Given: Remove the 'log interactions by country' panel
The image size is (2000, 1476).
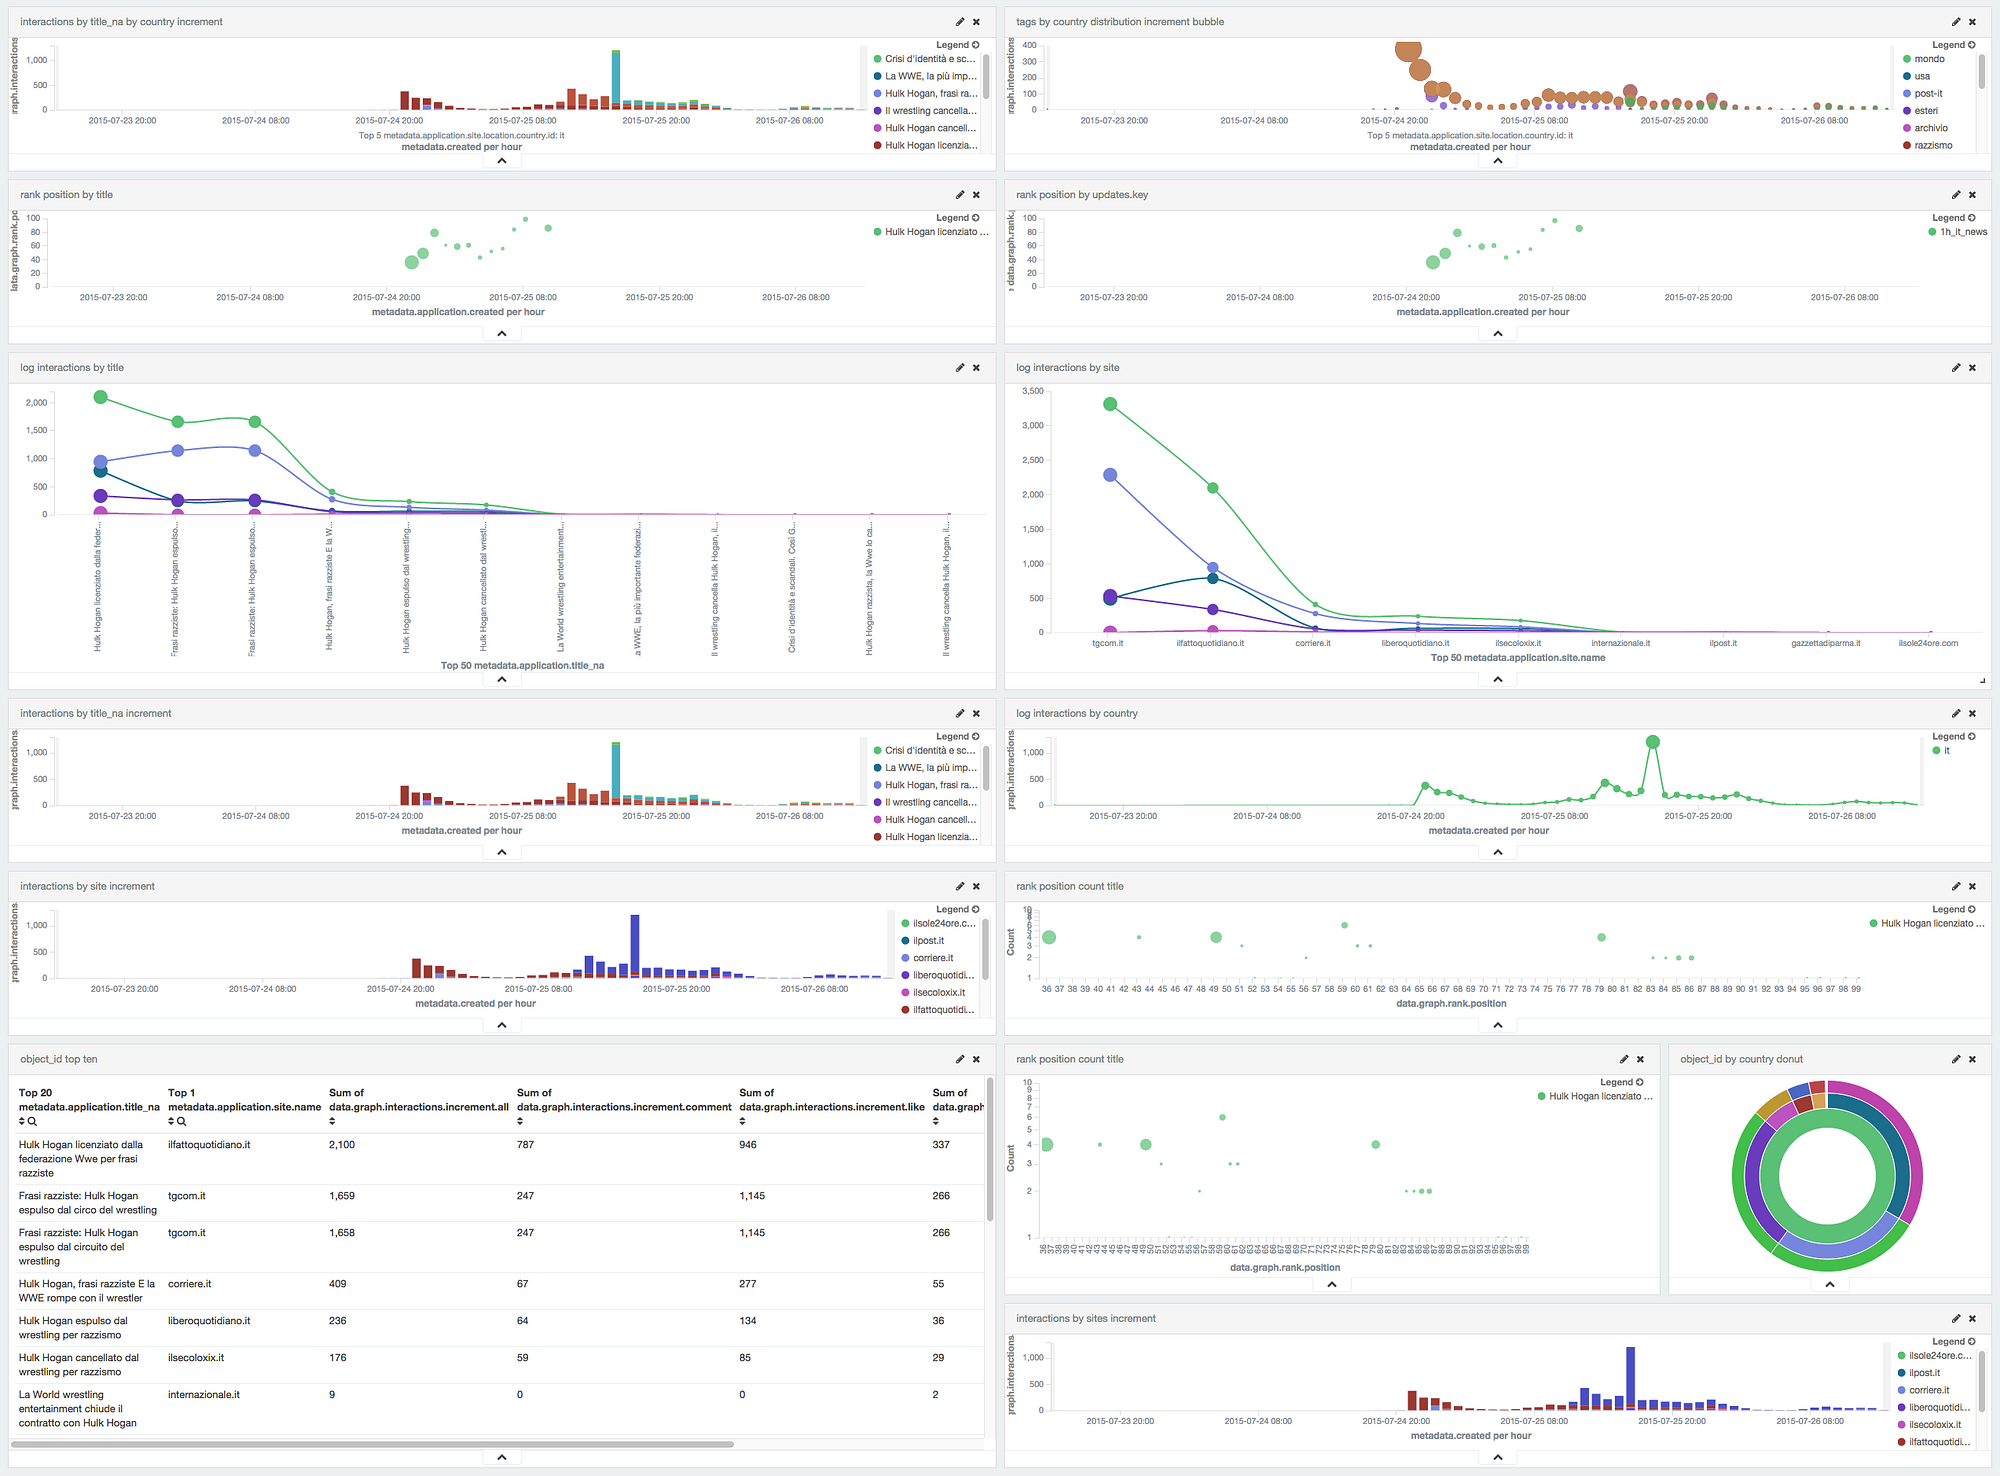Looking at the screenshot, I should [x=1973, y=714].
